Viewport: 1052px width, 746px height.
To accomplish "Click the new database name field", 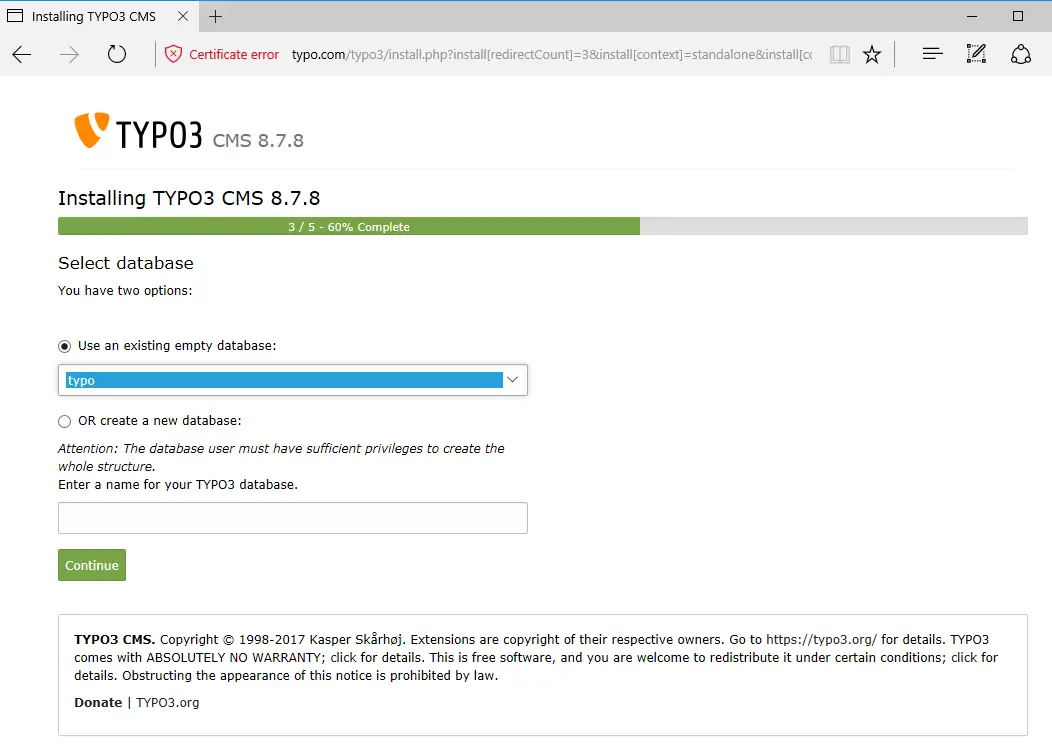I will [293, 518].
